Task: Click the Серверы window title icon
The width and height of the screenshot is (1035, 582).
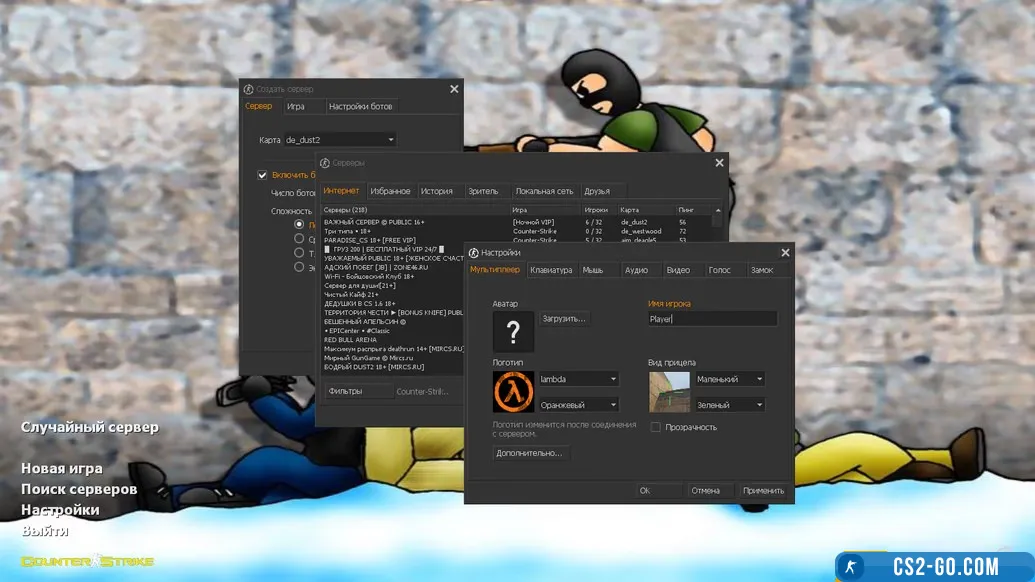Action: (325, 162)
